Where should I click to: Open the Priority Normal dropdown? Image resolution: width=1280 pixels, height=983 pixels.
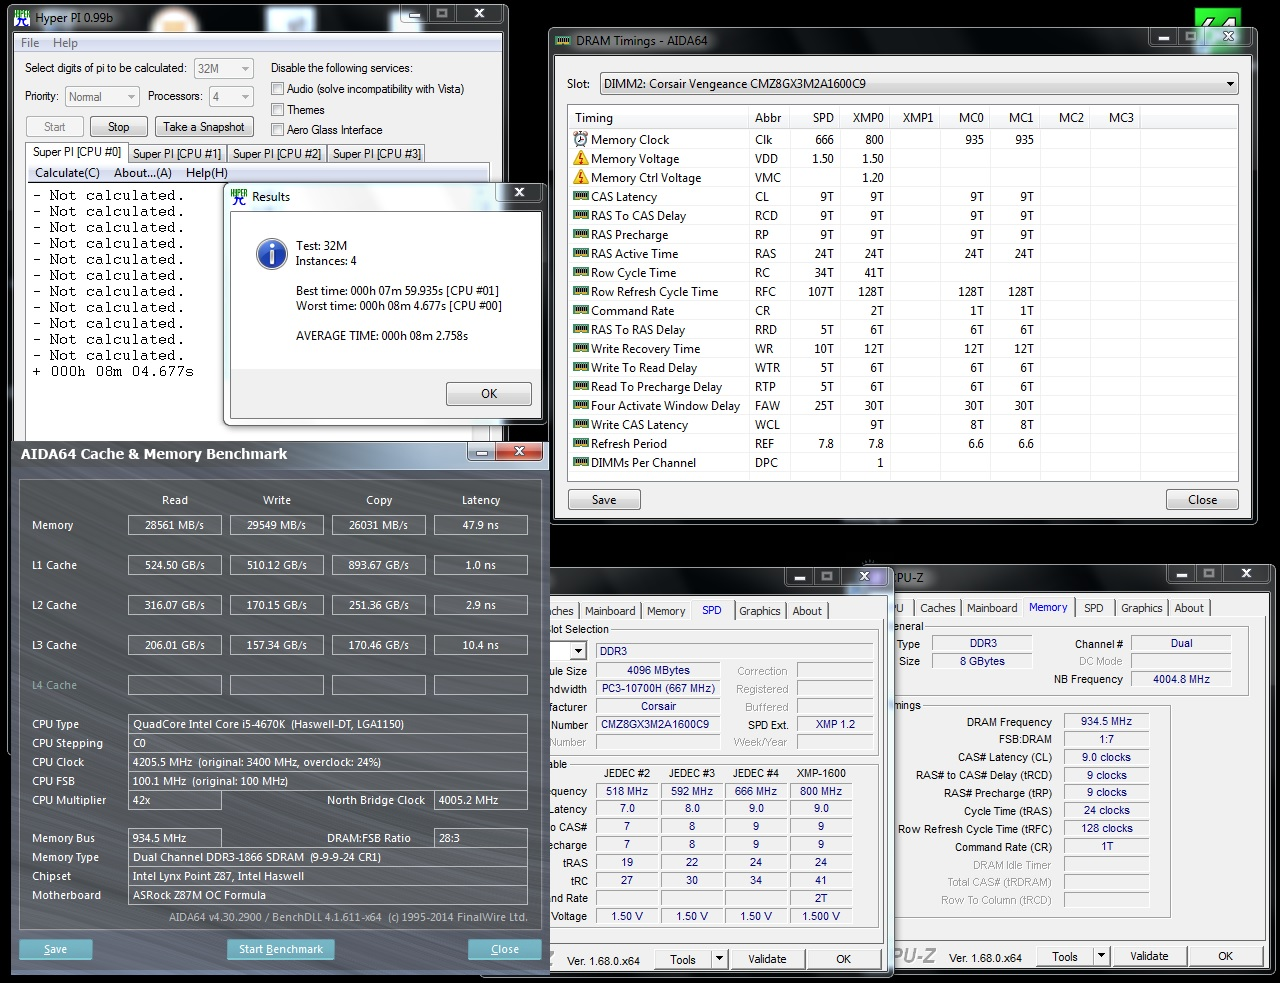pyautogui.click(x=102, y=96)
